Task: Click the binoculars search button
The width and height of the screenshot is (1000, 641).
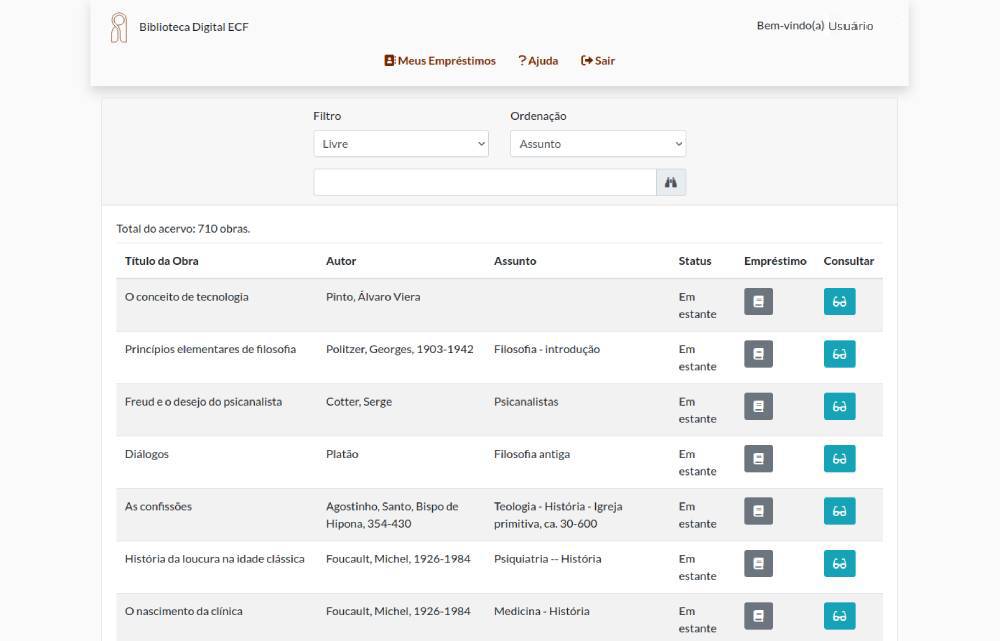Action: tap(671, 182)
